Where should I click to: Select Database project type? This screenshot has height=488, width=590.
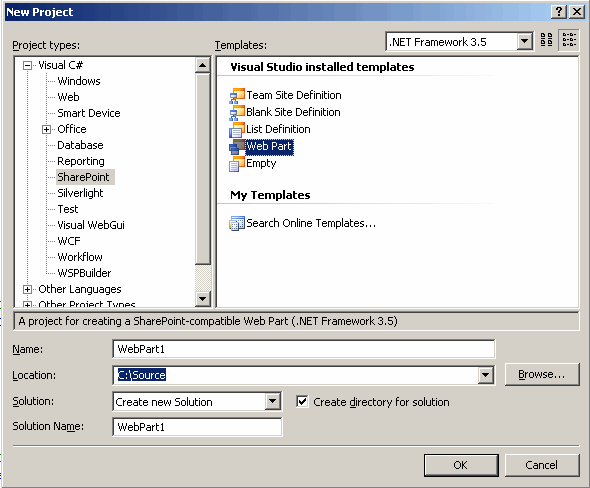click(x=80, y=145)
